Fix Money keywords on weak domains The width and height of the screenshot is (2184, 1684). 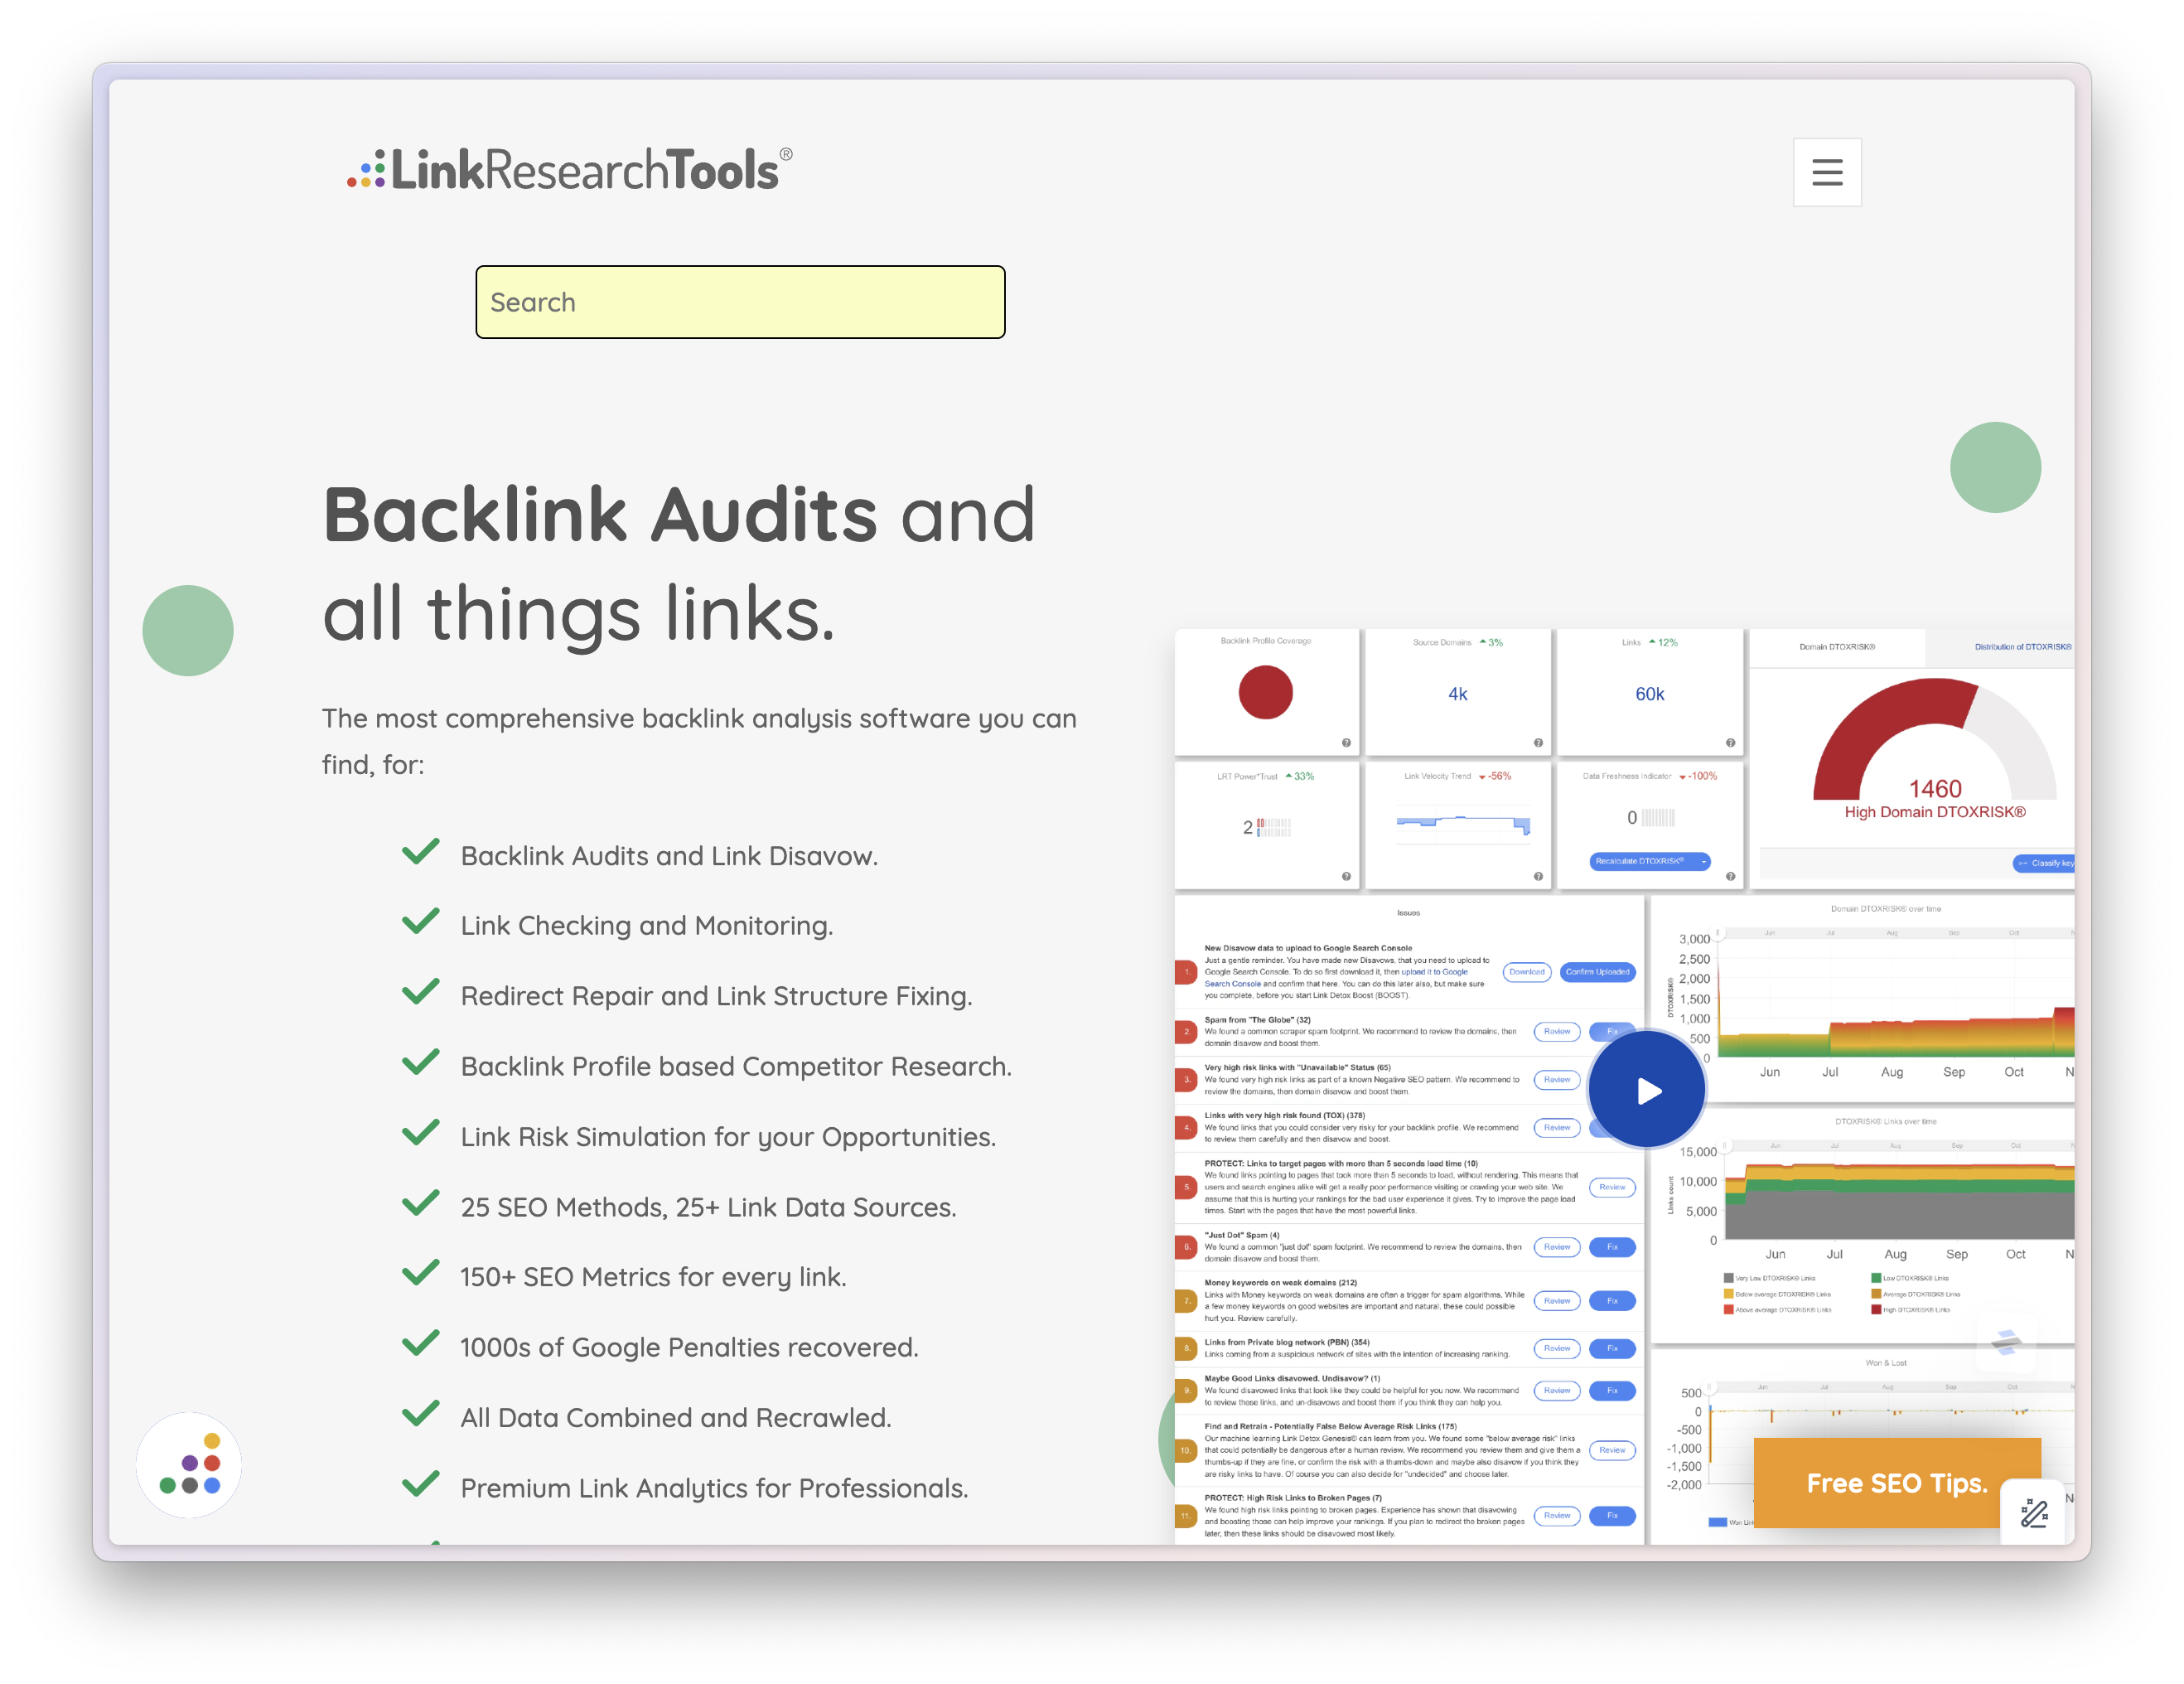tap(1612, 1301)
